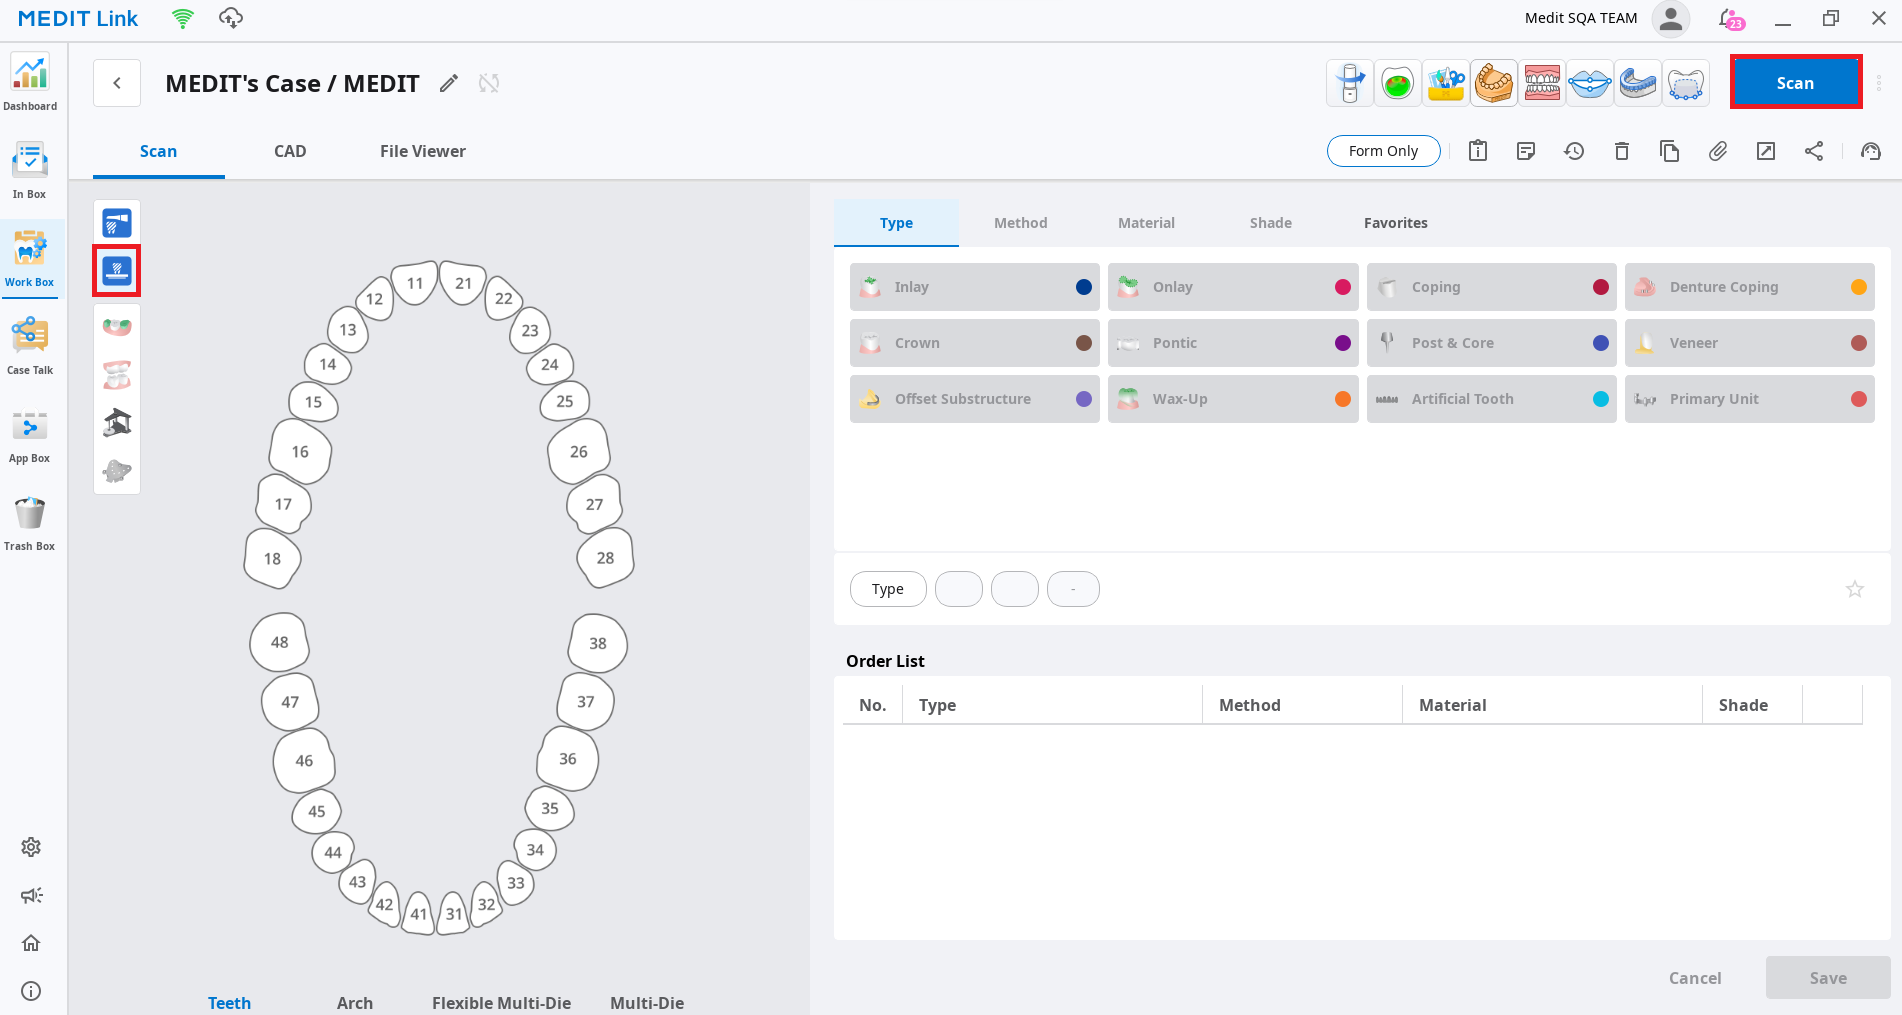Attach a file with paperclip icon
The image size is (1902, 1015).
1718,151
